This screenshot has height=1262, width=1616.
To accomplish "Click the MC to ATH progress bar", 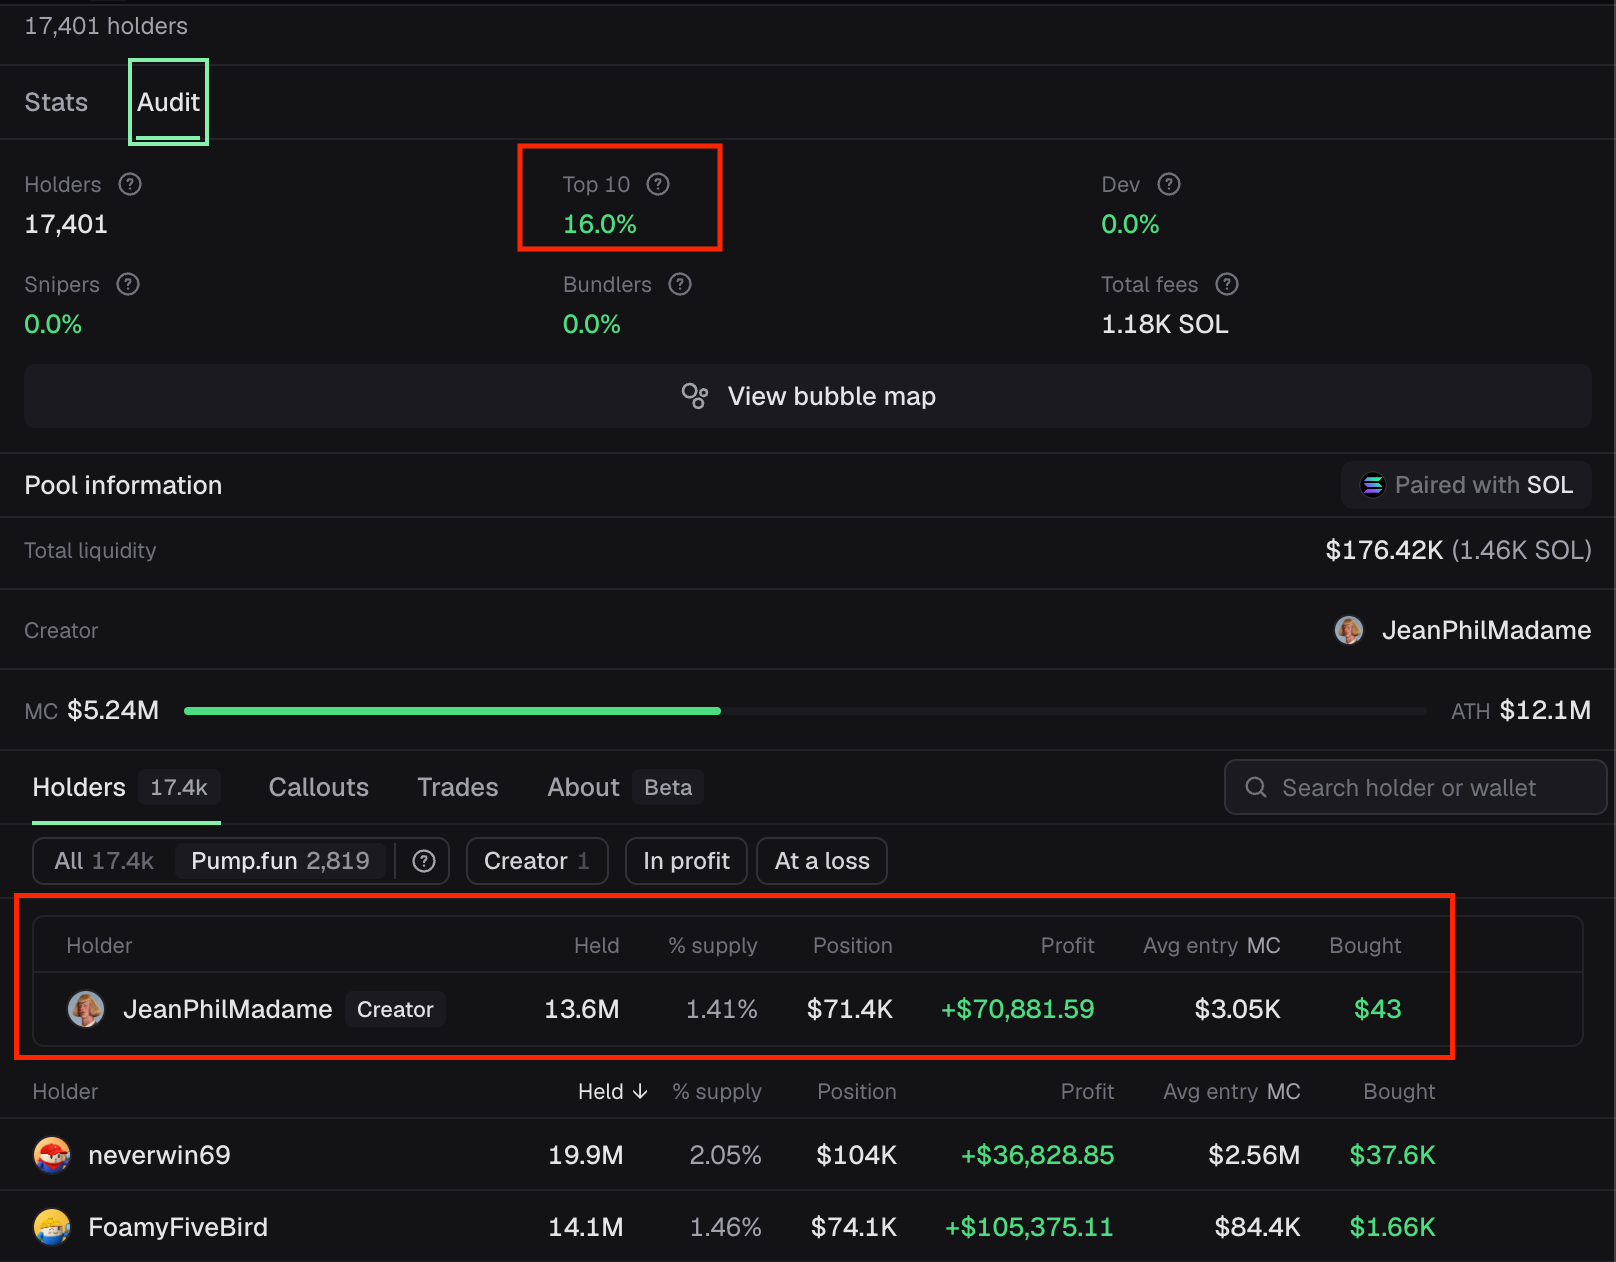I will (805, 711).
